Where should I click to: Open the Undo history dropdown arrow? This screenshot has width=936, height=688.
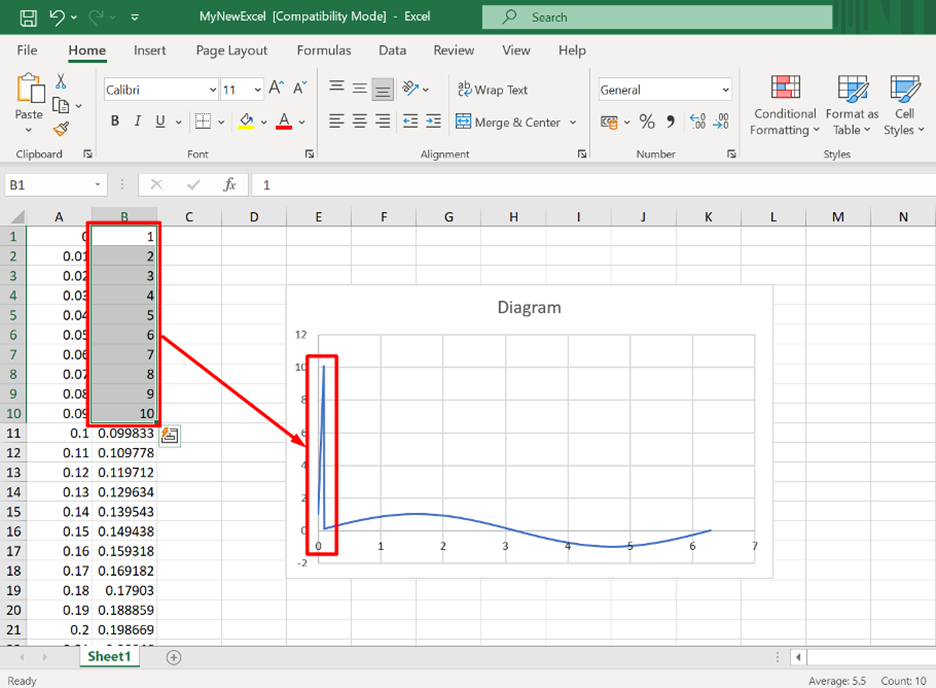pos(74,17)
